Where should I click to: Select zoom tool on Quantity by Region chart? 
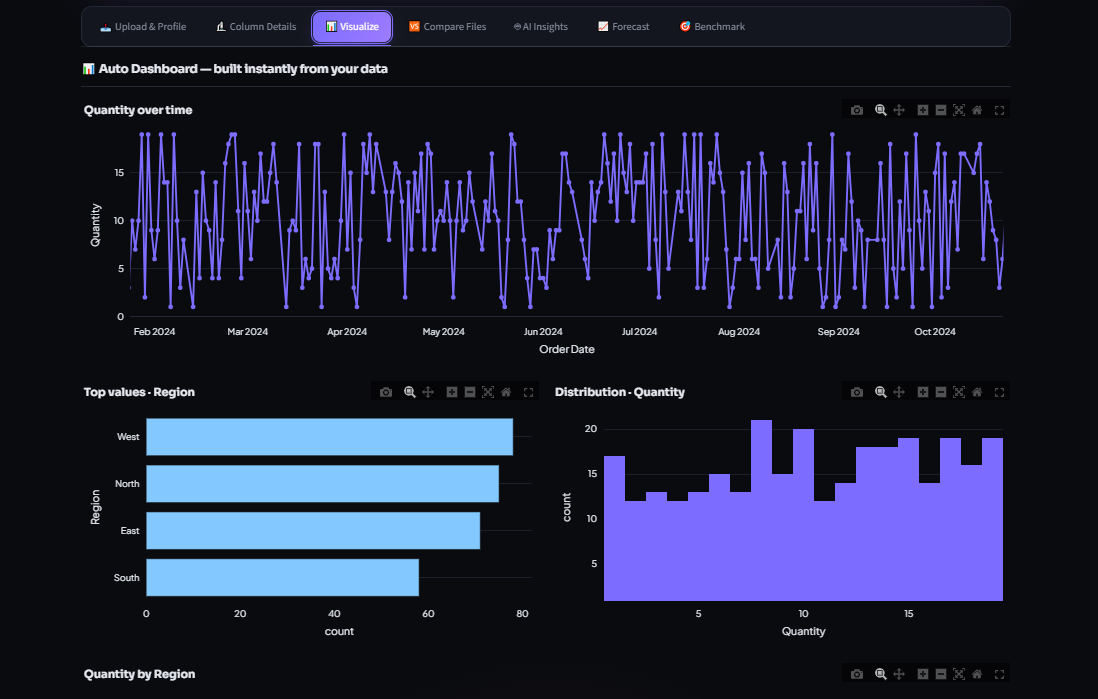click(x=881, y=674)
